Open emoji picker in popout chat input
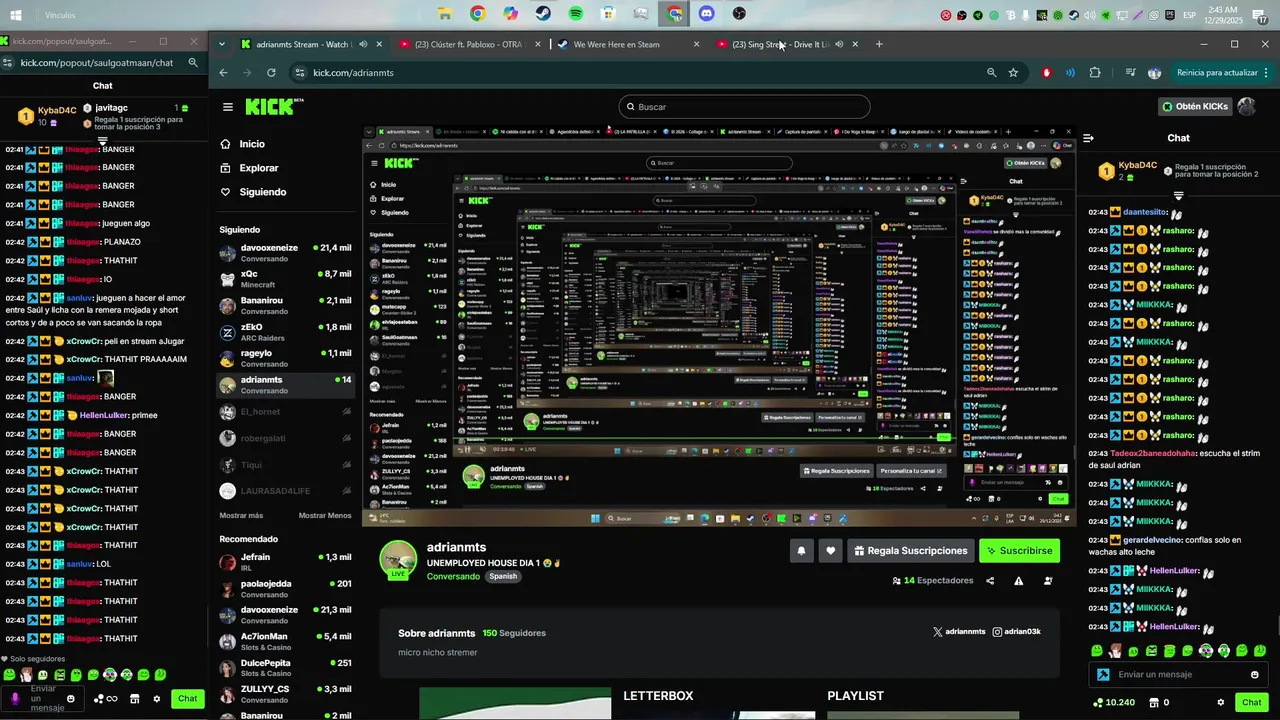 (70, 699)
